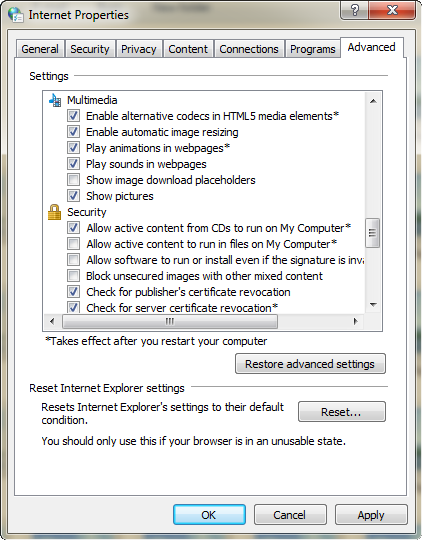Click the Internet Properties globe icon in title bar
Screen dimensions: 423x541
point(16,15)
